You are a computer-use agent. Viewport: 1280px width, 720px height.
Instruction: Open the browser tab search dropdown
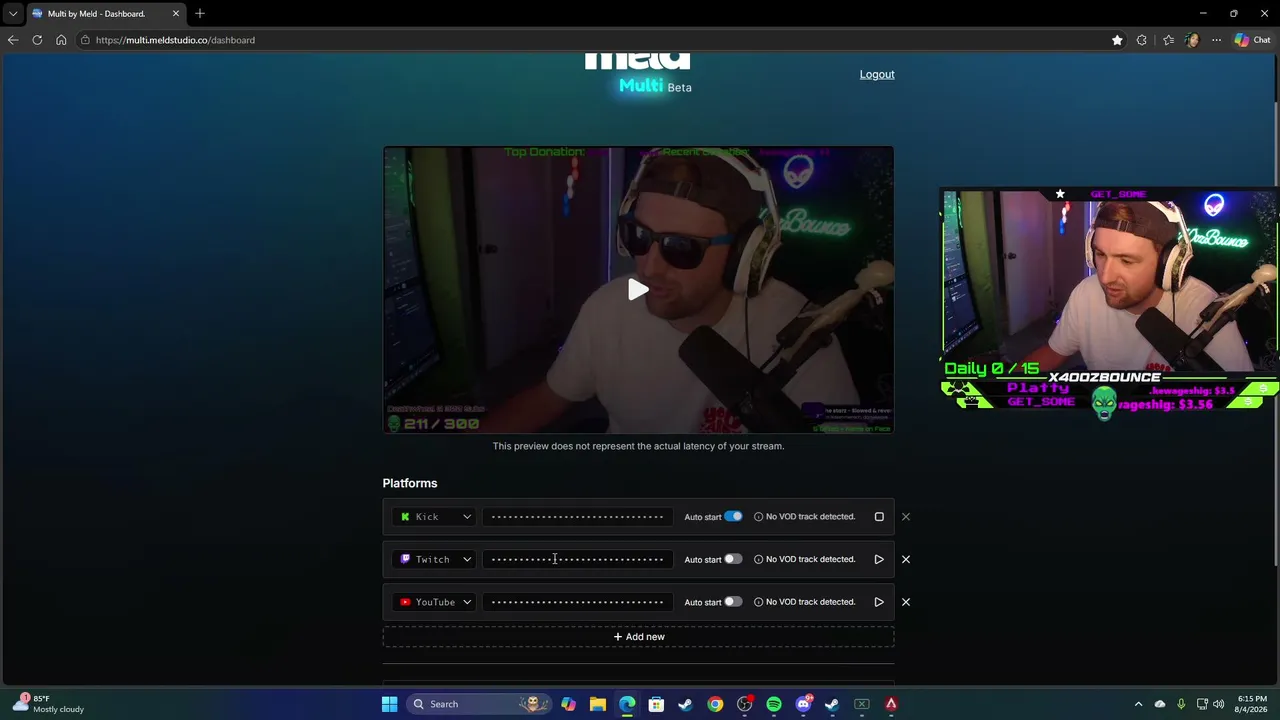click(x=13, y=14)
